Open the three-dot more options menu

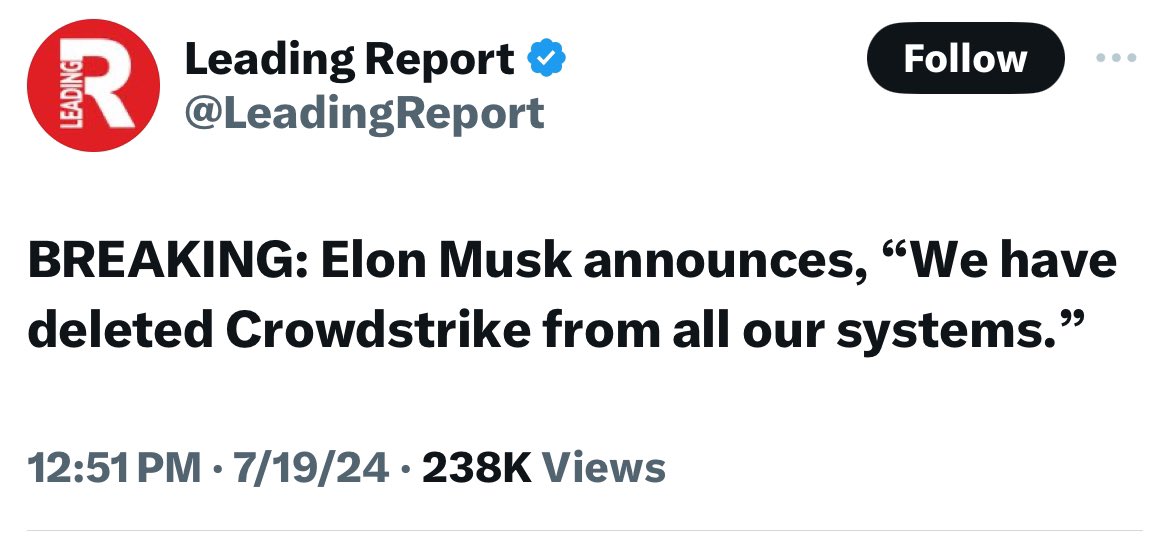[1117, 58]
